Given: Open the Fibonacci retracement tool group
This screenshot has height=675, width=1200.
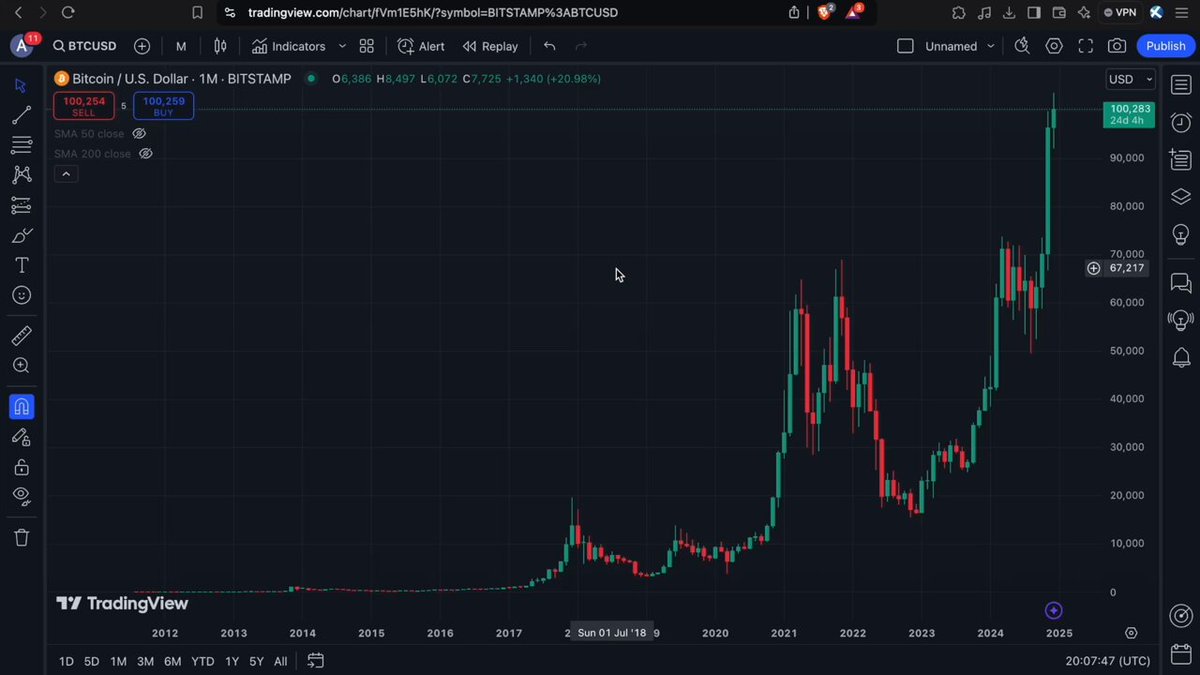Looking at the screenshot, I should [21, 146].
